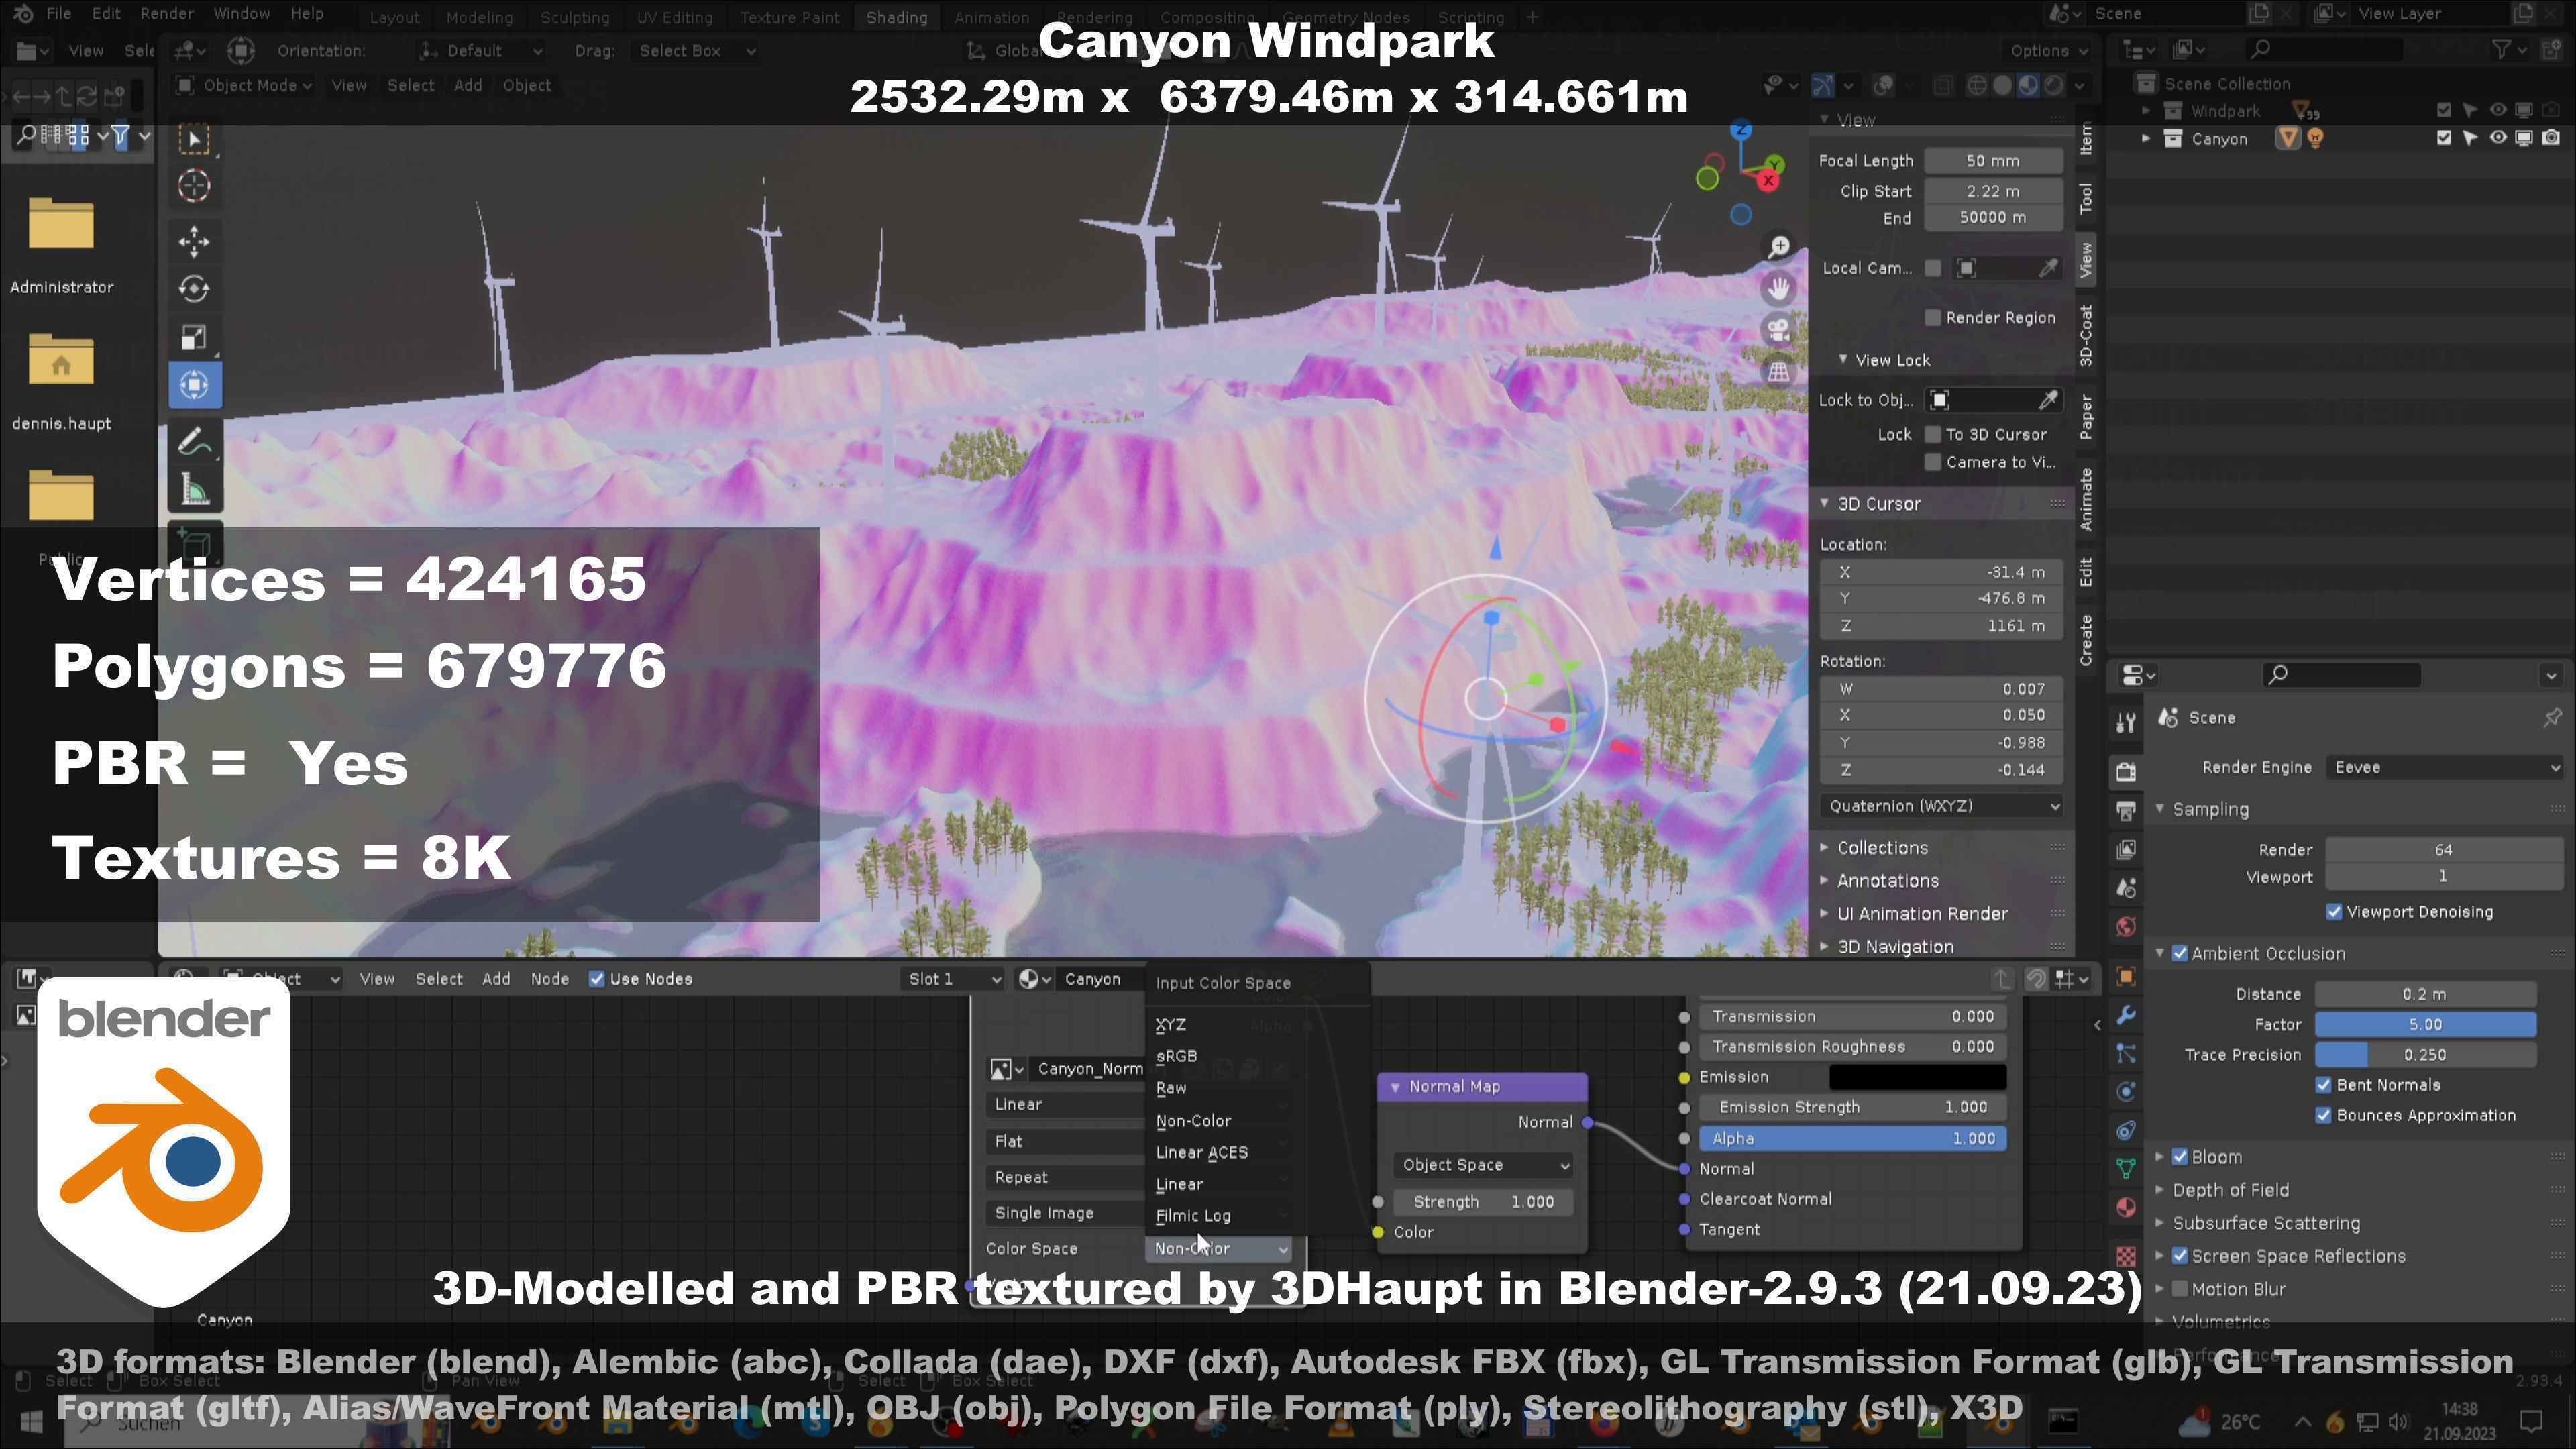Switch to Texture Paint workspace tab
This screenshot has height=1449, width=2576.
point(789,17)
